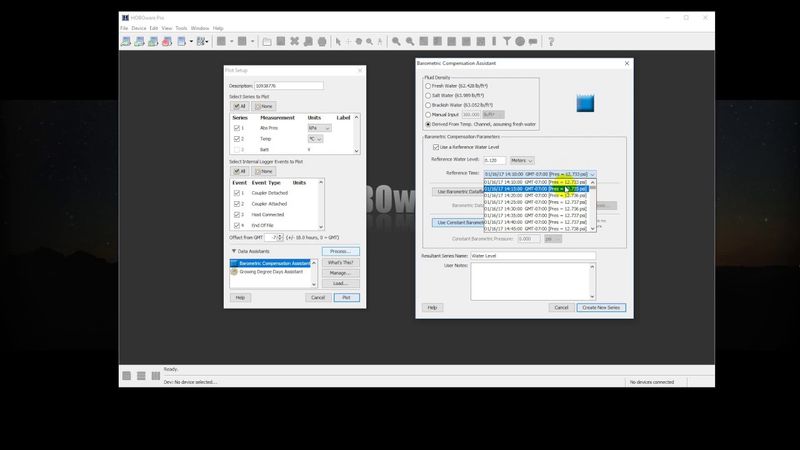Click the Create New Series button

tap(601, 308)
